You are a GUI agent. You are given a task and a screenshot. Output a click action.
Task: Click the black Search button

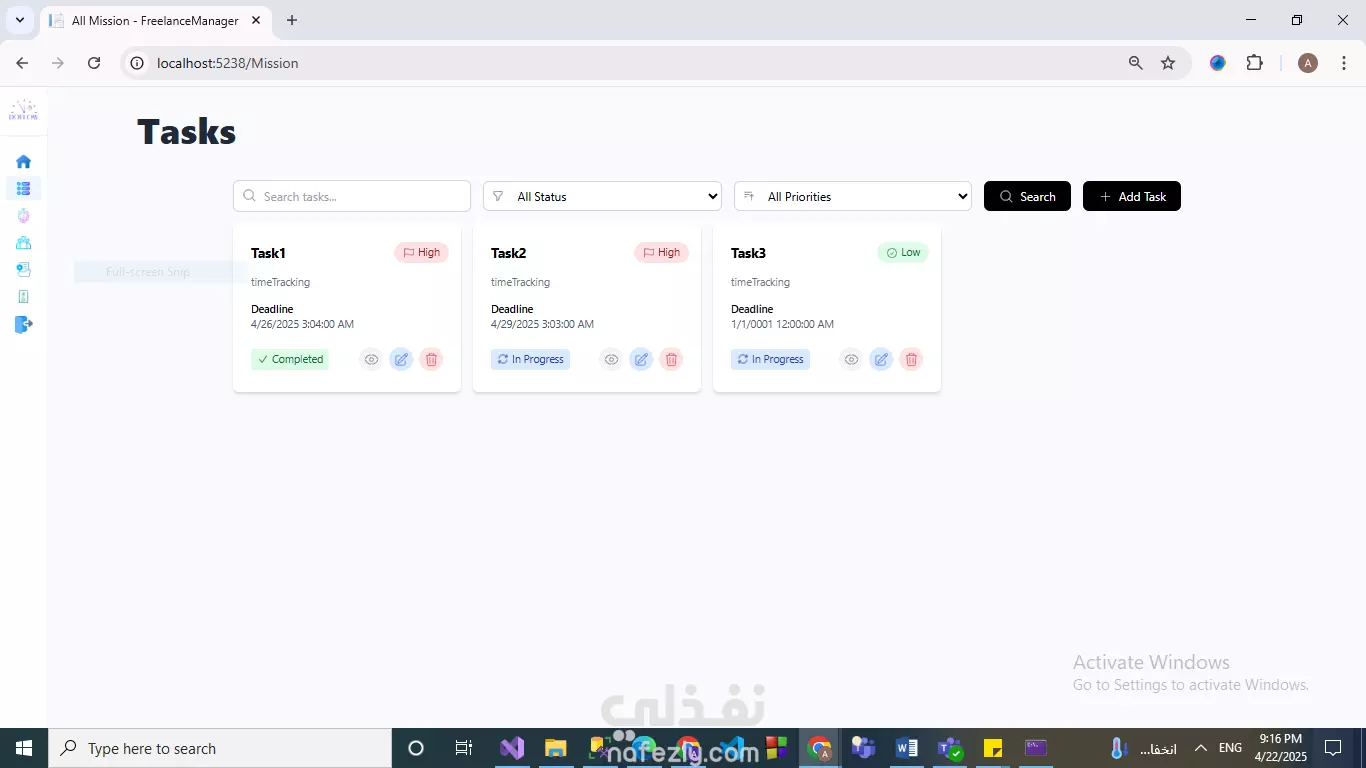coord(1027,196)
